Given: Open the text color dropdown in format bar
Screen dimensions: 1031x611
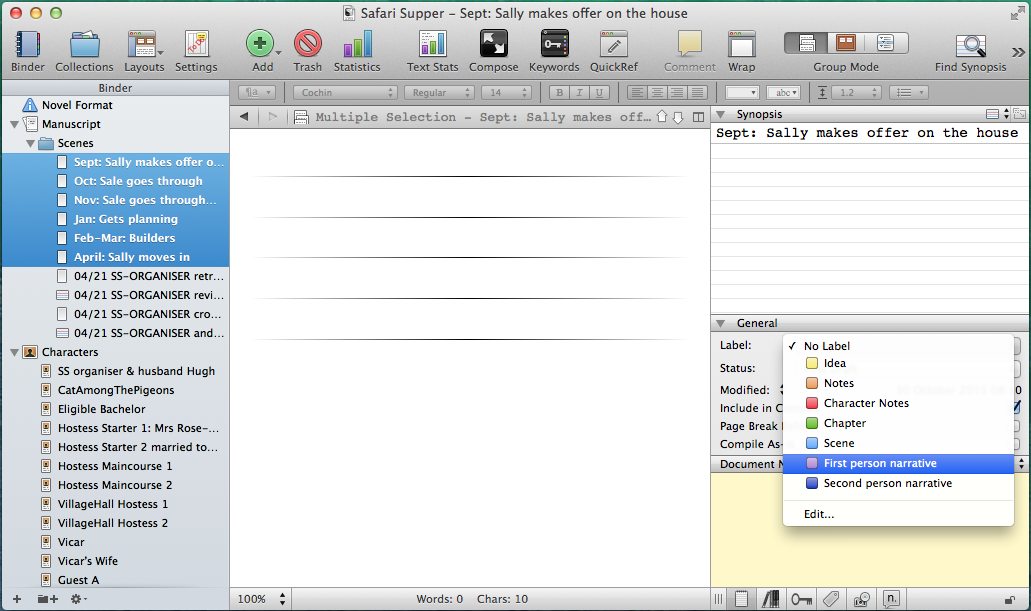Looking at the screenshot, I should [742, 93].
